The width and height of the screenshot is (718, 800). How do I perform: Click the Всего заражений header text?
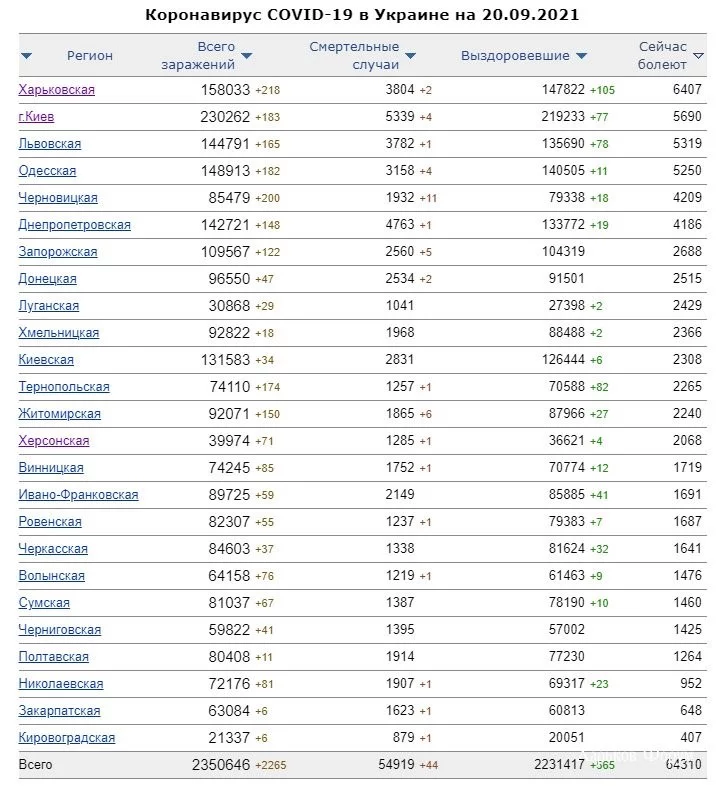(x=216, y=56)
